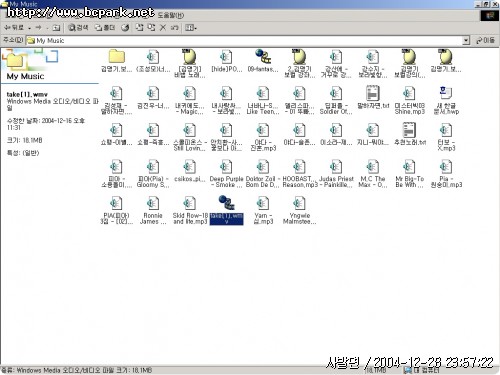
Task: Open the Views dropdown button
Action: (x=191, y=28)
